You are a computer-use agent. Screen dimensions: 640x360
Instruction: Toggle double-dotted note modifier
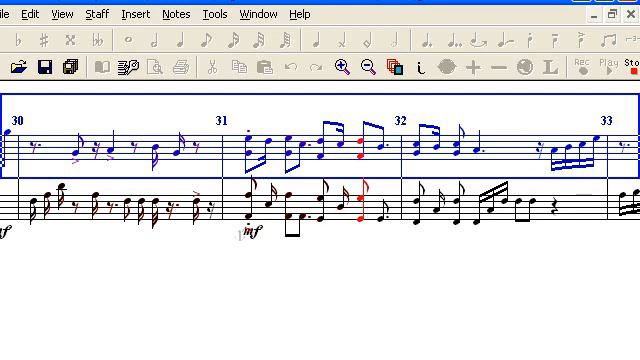coord(454,40)
